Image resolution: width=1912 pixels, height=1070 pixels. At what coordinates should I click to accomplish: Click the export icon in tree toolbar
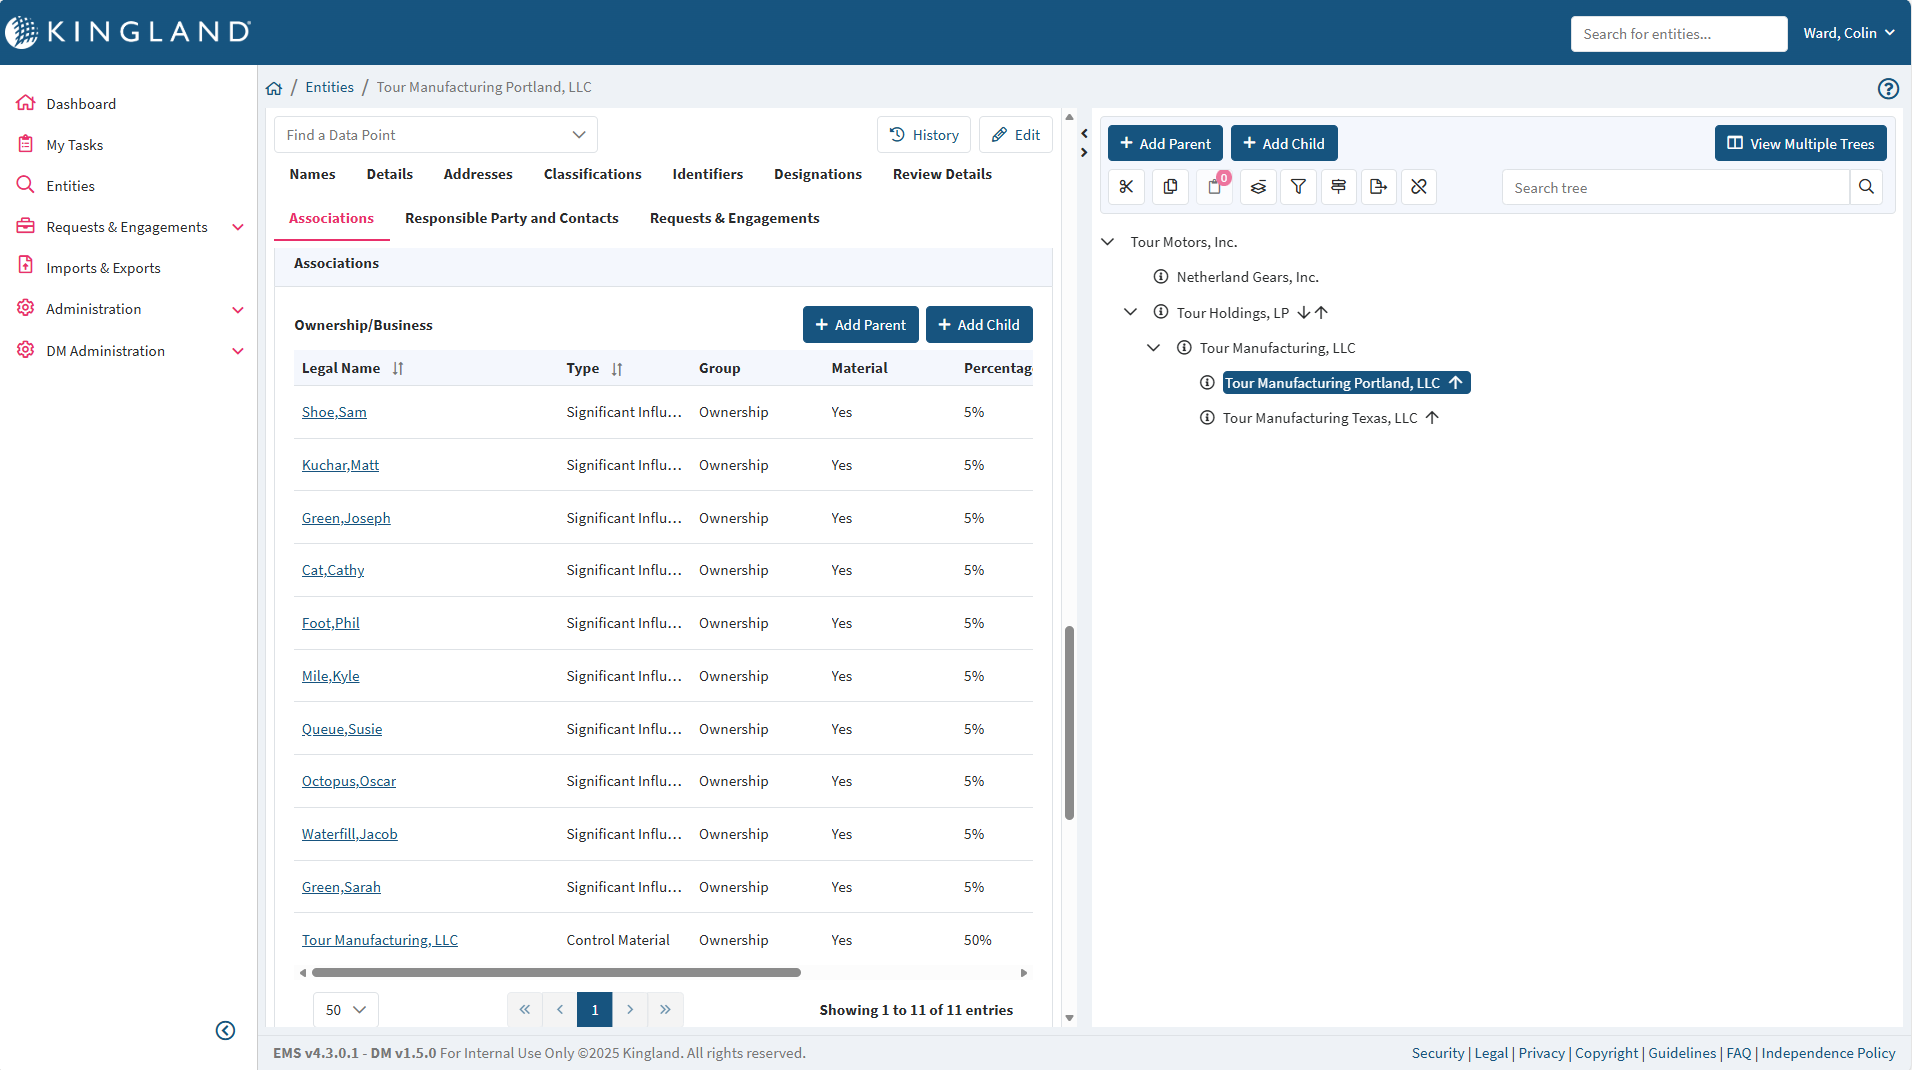coord(1378,187)
